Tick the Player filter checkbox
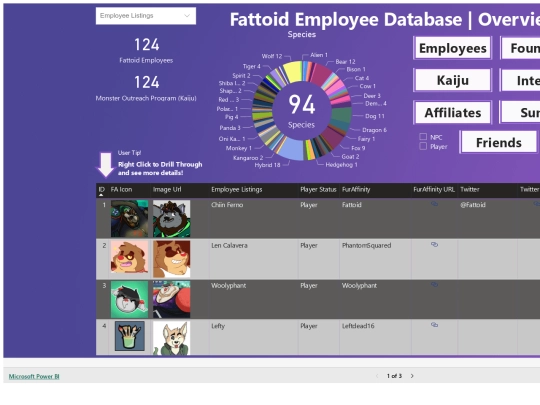 [x=423, y=146]
